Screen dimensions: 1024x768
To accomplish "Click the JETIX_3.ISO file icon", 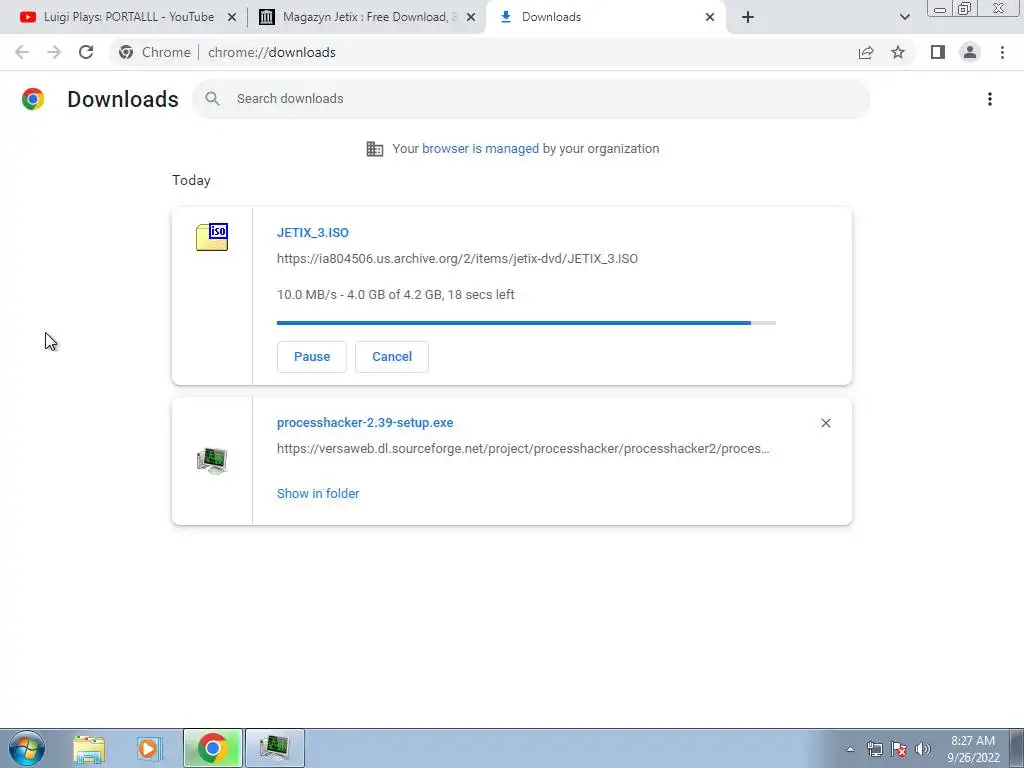I will coord(212,236).
